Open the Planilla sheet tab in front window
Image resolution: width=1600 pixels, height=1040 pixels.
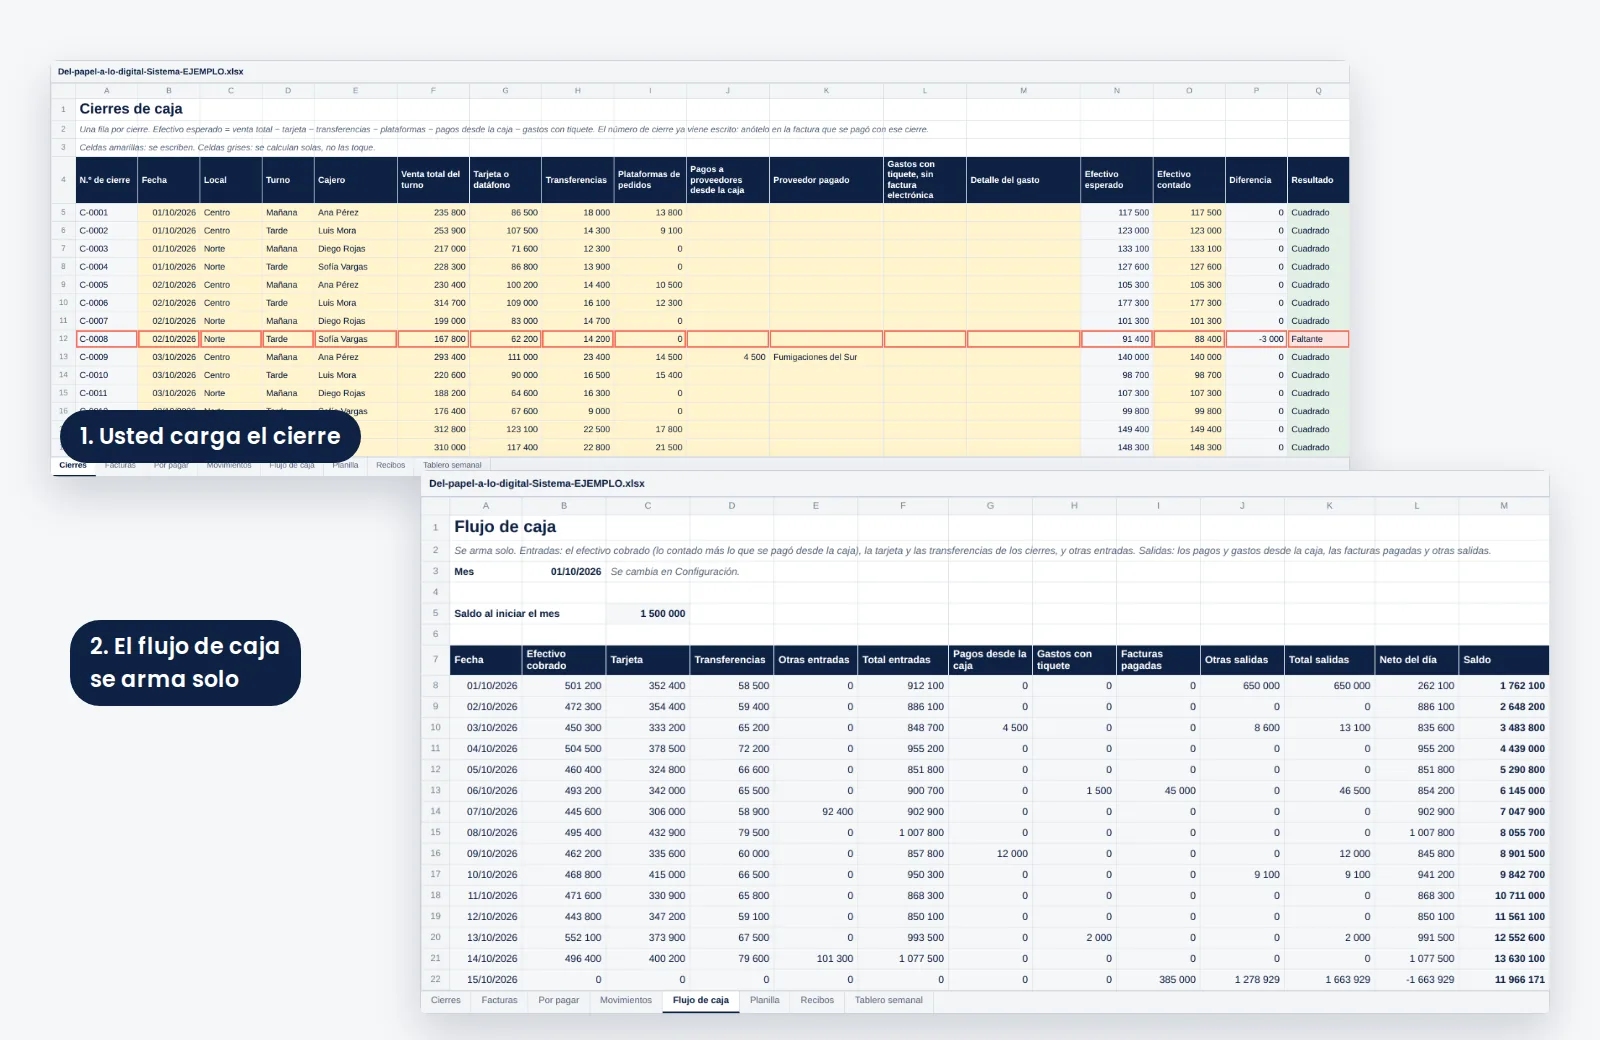(764, 1000)
